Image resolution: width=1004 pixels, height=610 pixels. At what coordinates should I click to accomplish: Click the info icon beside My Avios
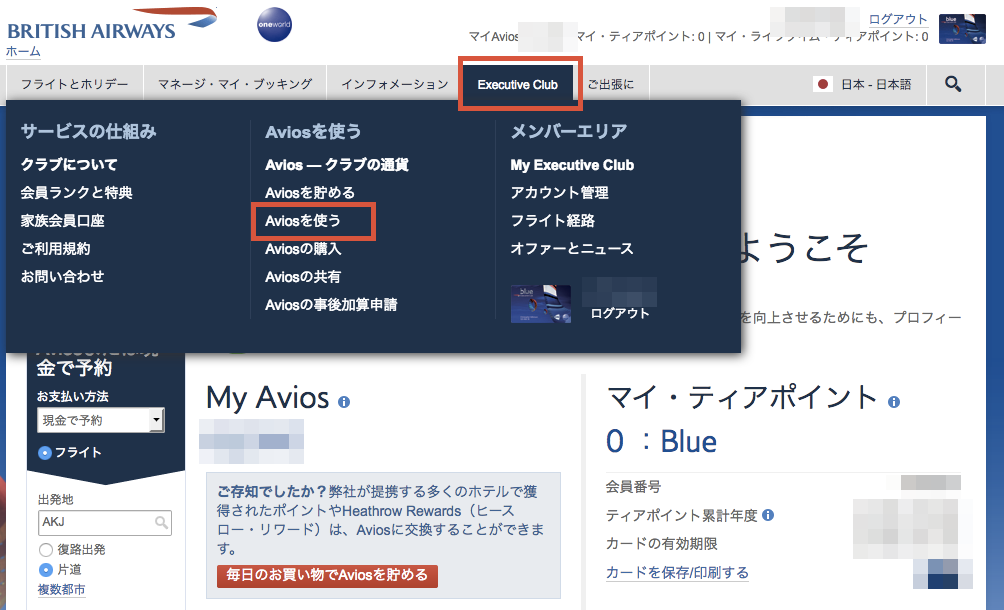pos(344,402)
